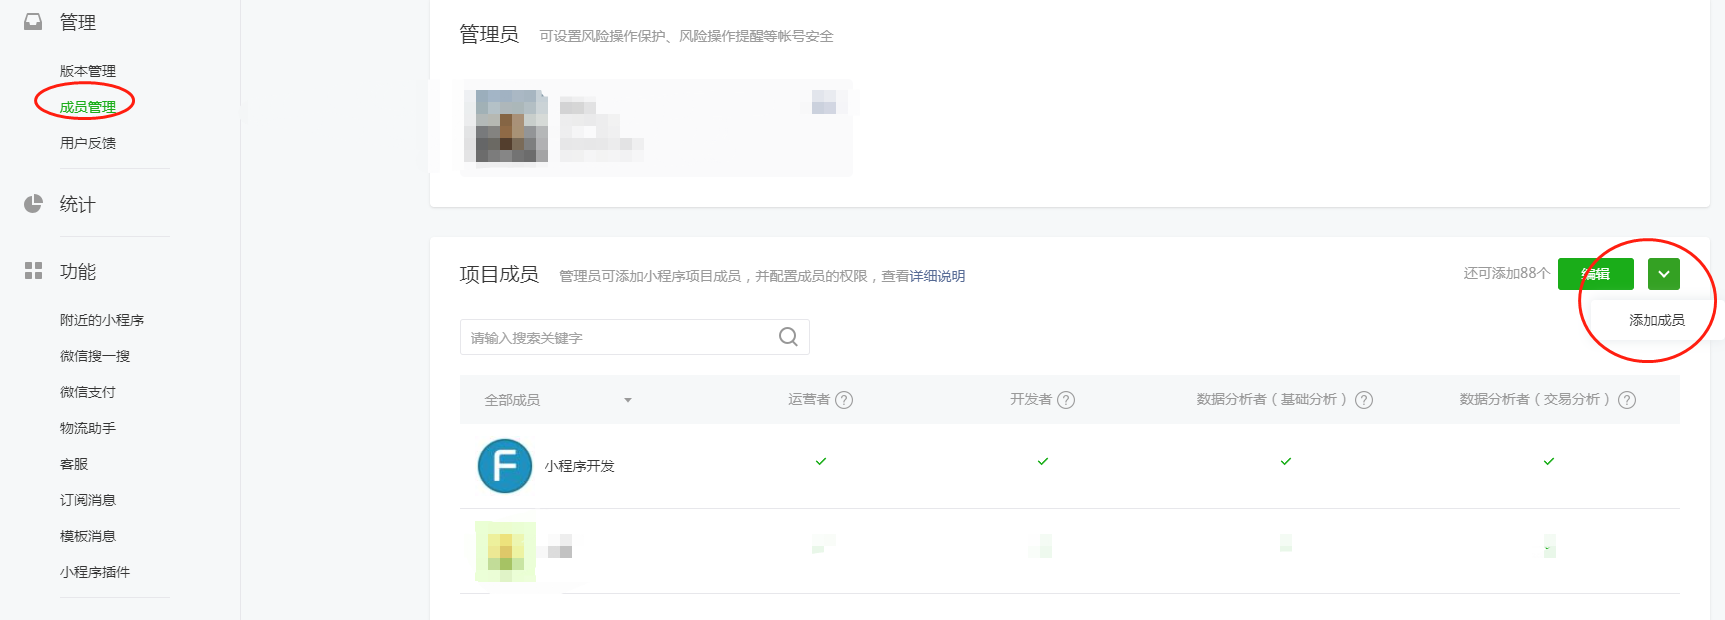Click help icon beside 数据分析者（交易分析）
This screenshot has width=1725, height=620.
tap(1627, 400)
